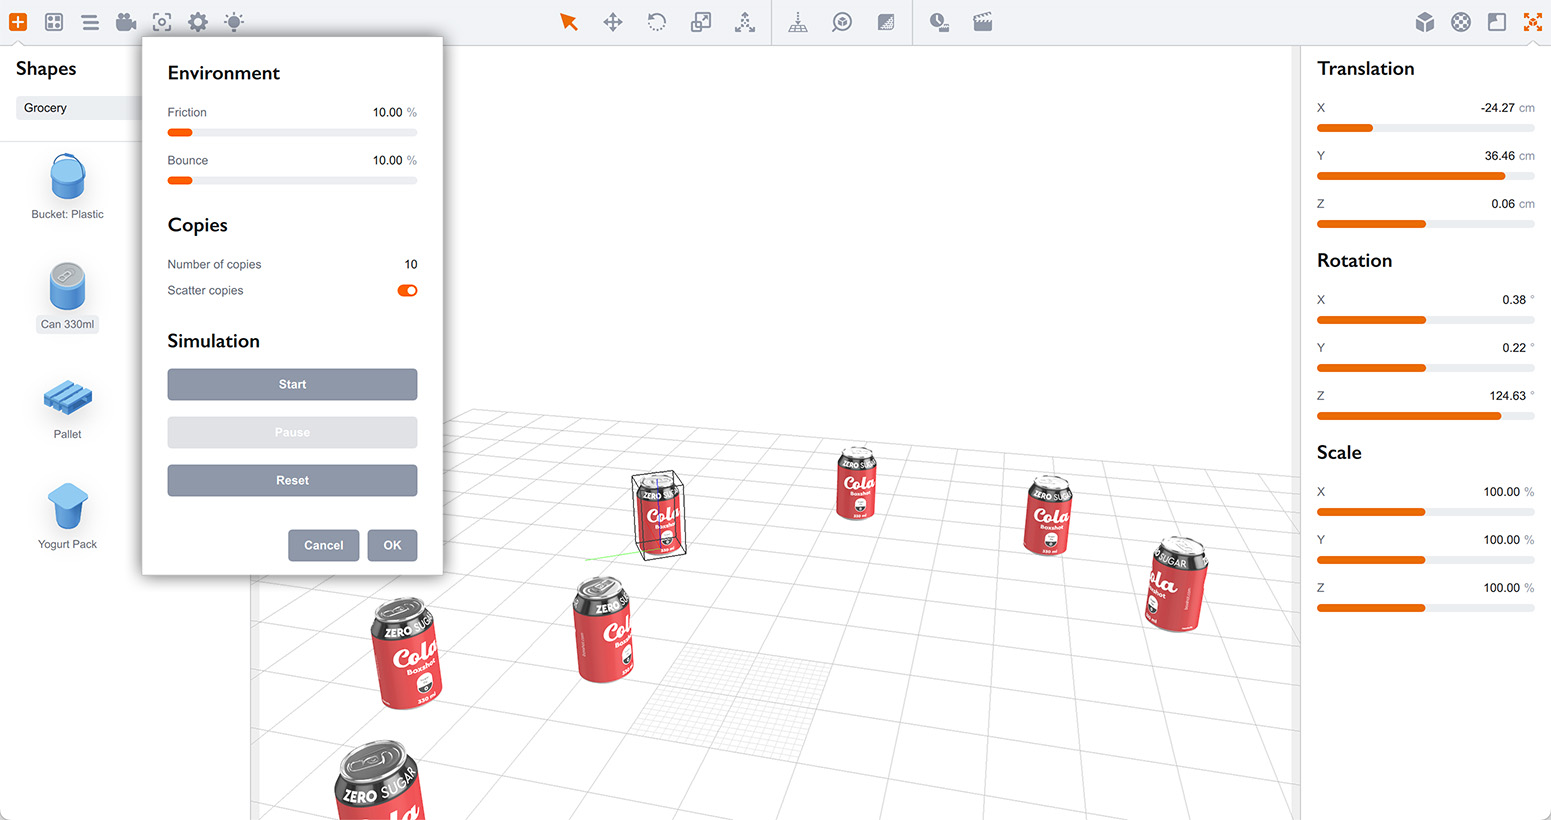Click the Reset simulation button

(x=292, y=480)
